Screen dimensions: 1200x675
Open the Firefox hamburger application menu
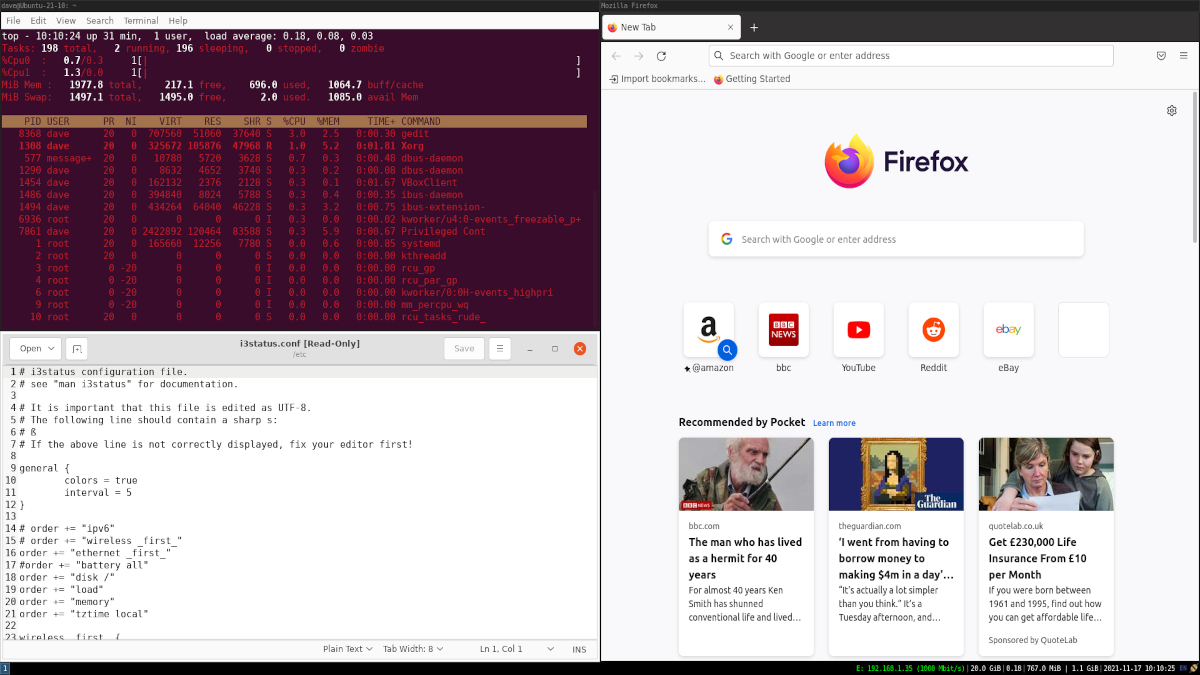(1183, 56)
